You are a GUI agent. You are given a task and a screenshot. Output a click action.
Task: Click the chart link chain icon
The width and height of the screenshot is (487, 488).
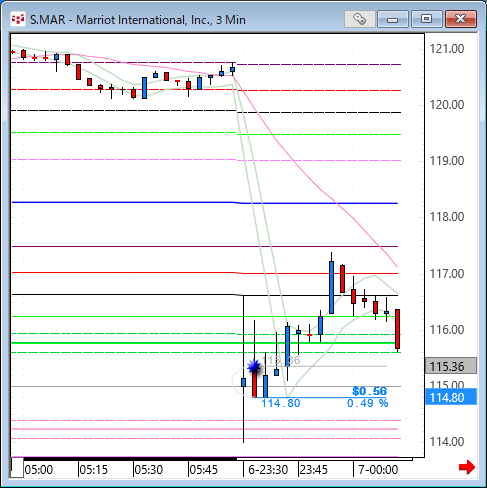359,19
